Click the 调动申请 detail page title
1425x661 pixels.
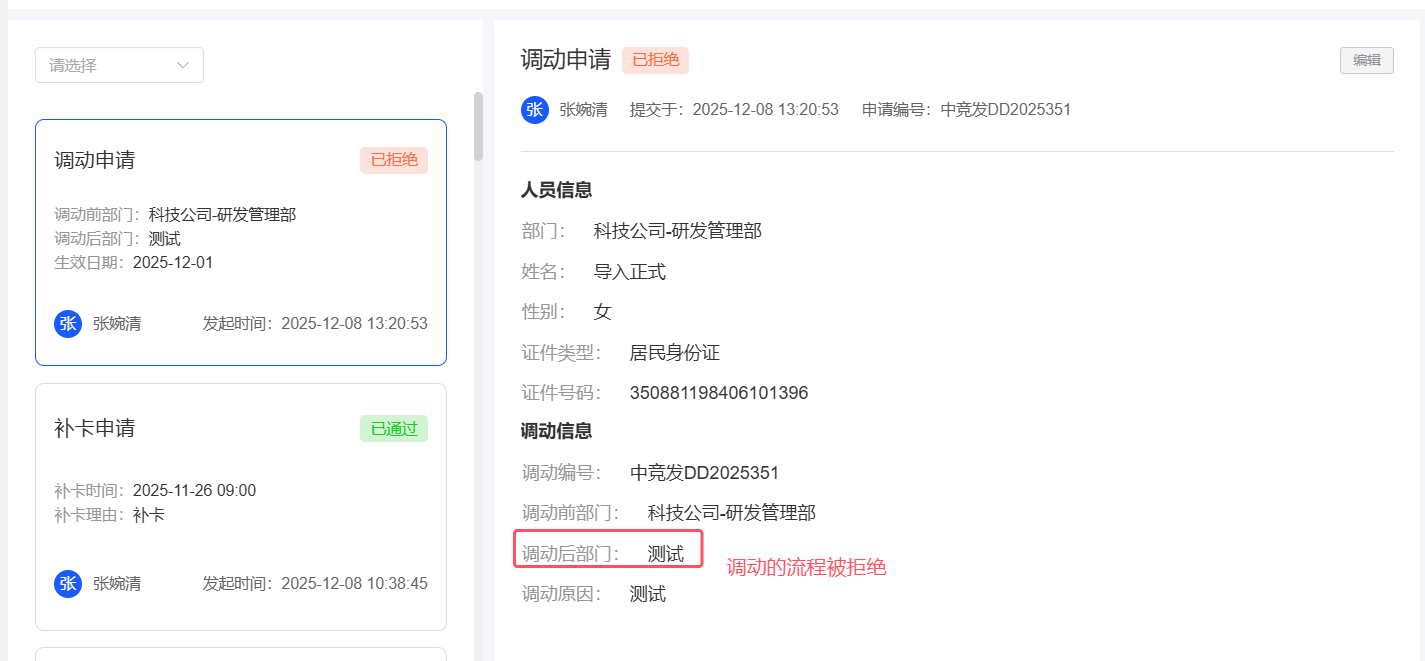(566, 60)
